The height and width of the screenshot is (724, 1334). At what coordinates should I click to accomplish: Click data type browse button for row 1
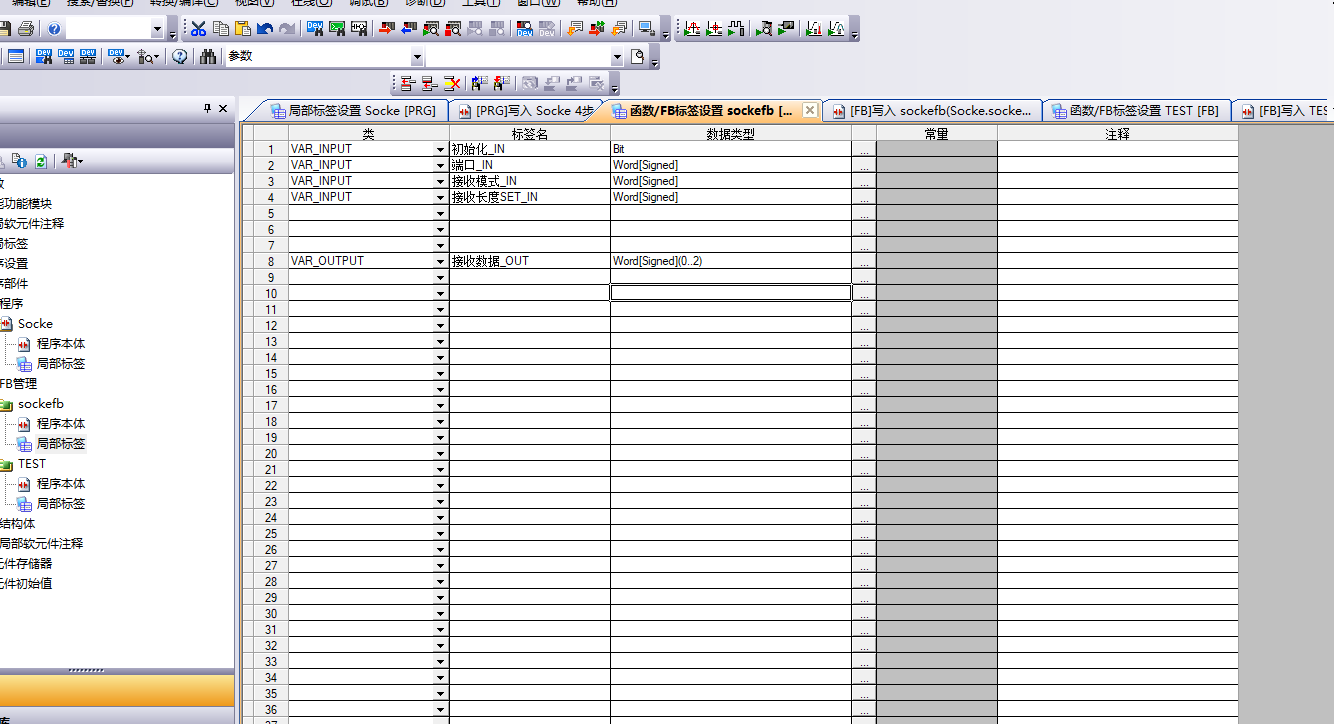(864, 149)
